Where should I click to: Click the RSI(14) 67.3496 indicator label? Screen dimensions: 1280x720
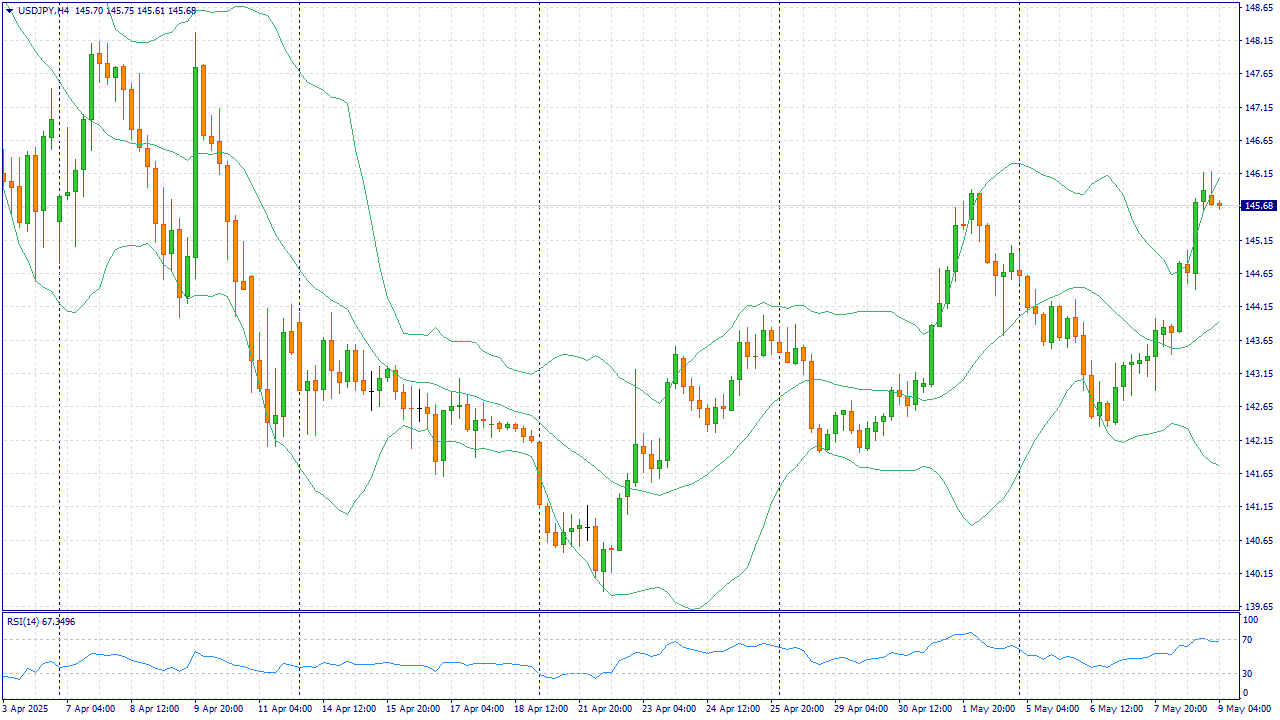click(41, 622)
